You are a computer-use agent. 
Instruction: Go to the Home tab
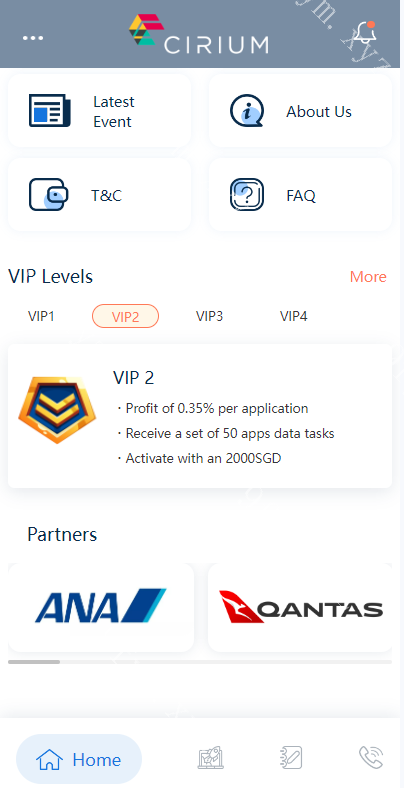(x=79, y=759)
